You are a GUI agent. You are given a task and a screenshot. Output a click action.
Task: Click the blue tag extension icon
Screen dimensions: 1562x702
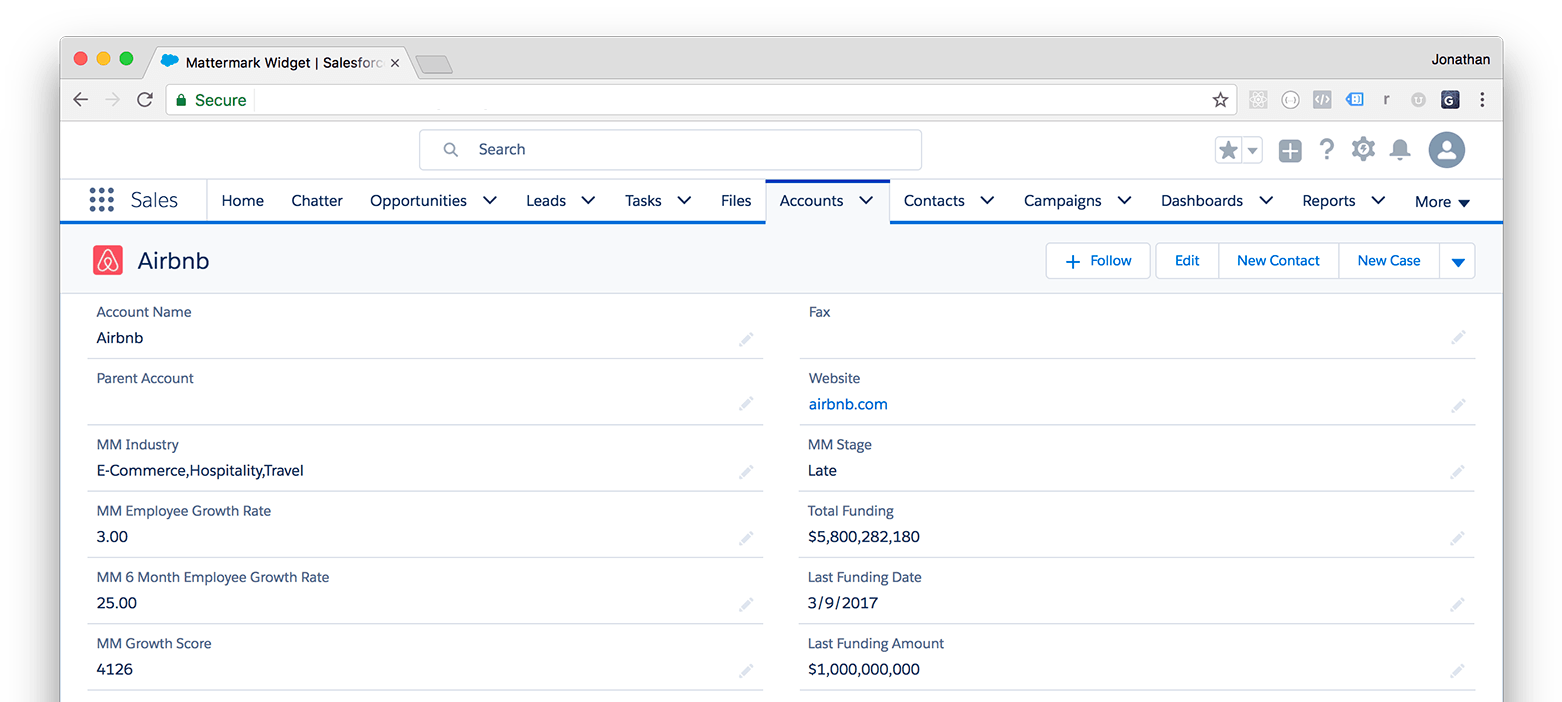click(x=1354, y=100)
